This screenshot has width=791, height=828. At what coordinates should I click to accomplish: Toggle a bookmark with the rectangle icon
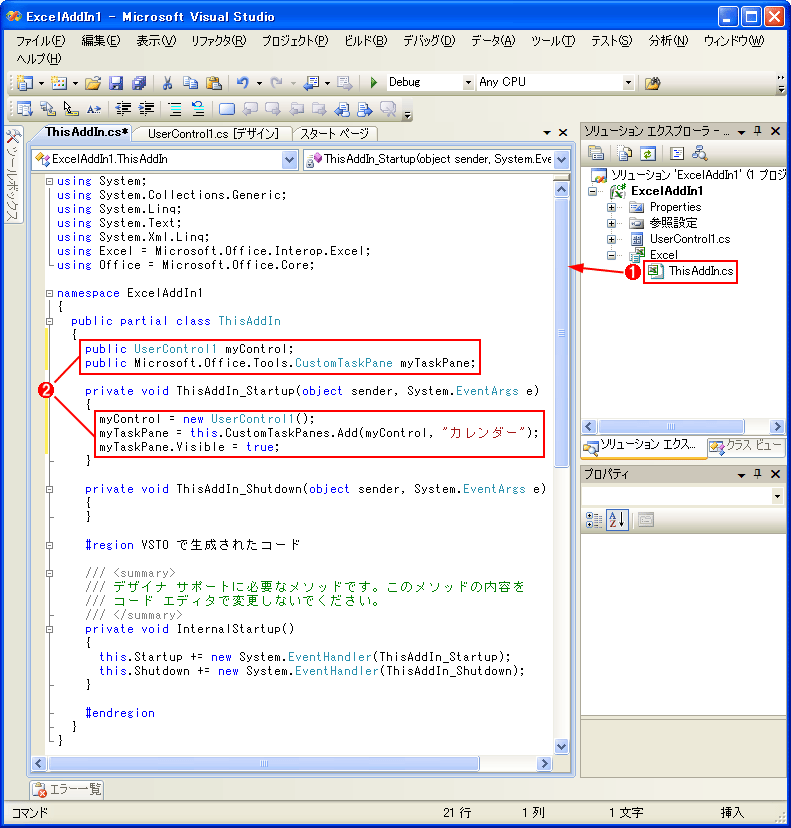pyautogui.click(x=227, y=109)
